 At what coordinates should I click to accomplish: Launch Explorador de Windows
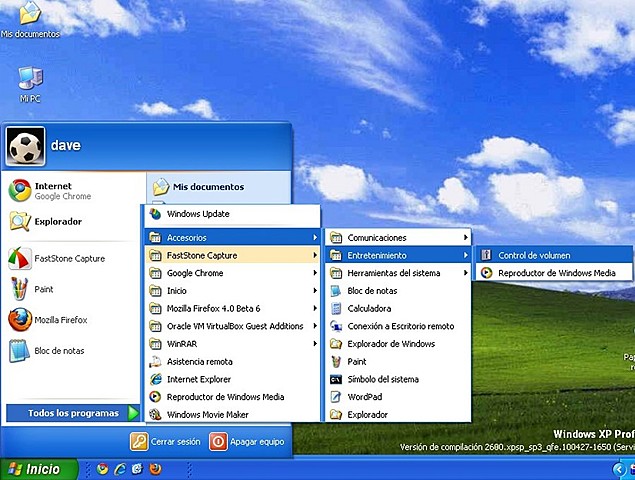[x=398, y=344]
